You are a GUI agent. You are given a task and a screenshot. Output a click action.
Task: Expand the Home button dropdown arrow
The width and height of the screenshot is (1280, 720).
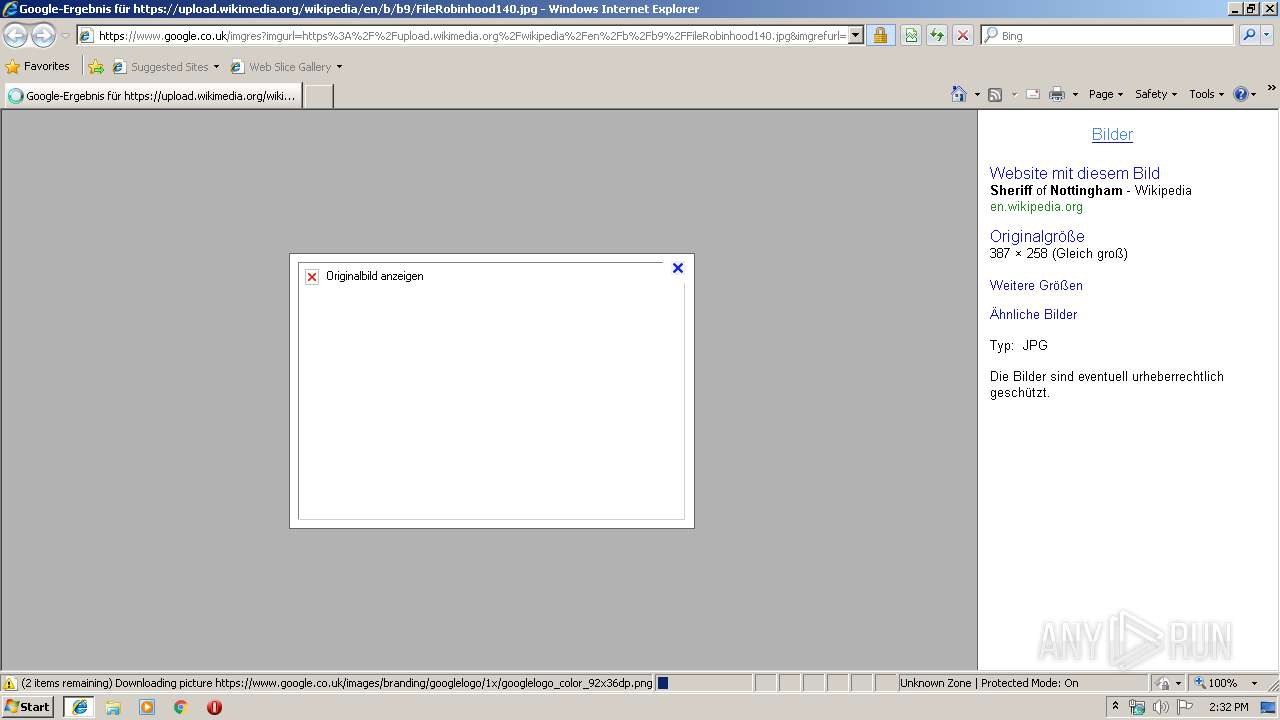(977, 94)
